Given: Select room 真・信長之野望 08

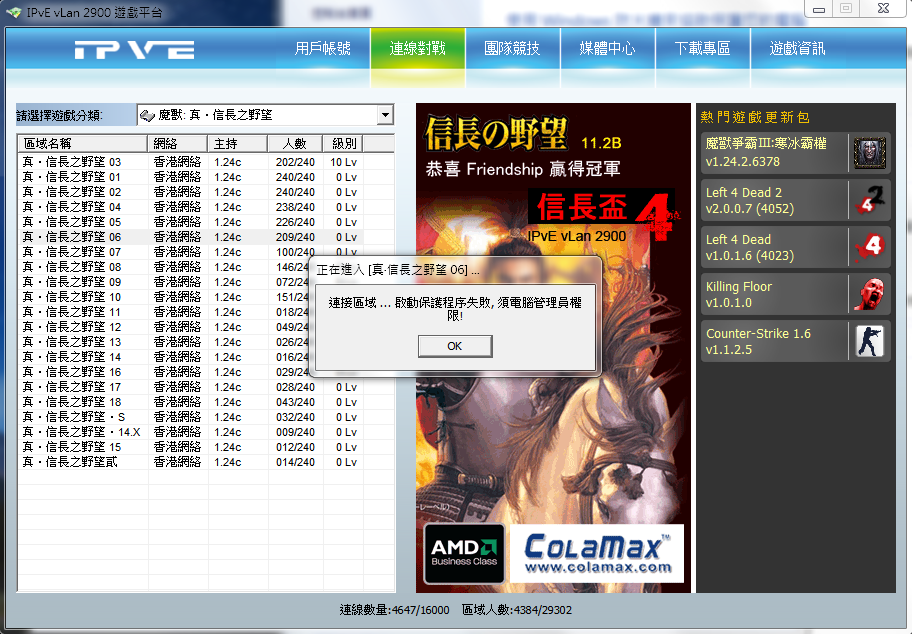Looking at the screenshot, I should (x=164, y=267).
